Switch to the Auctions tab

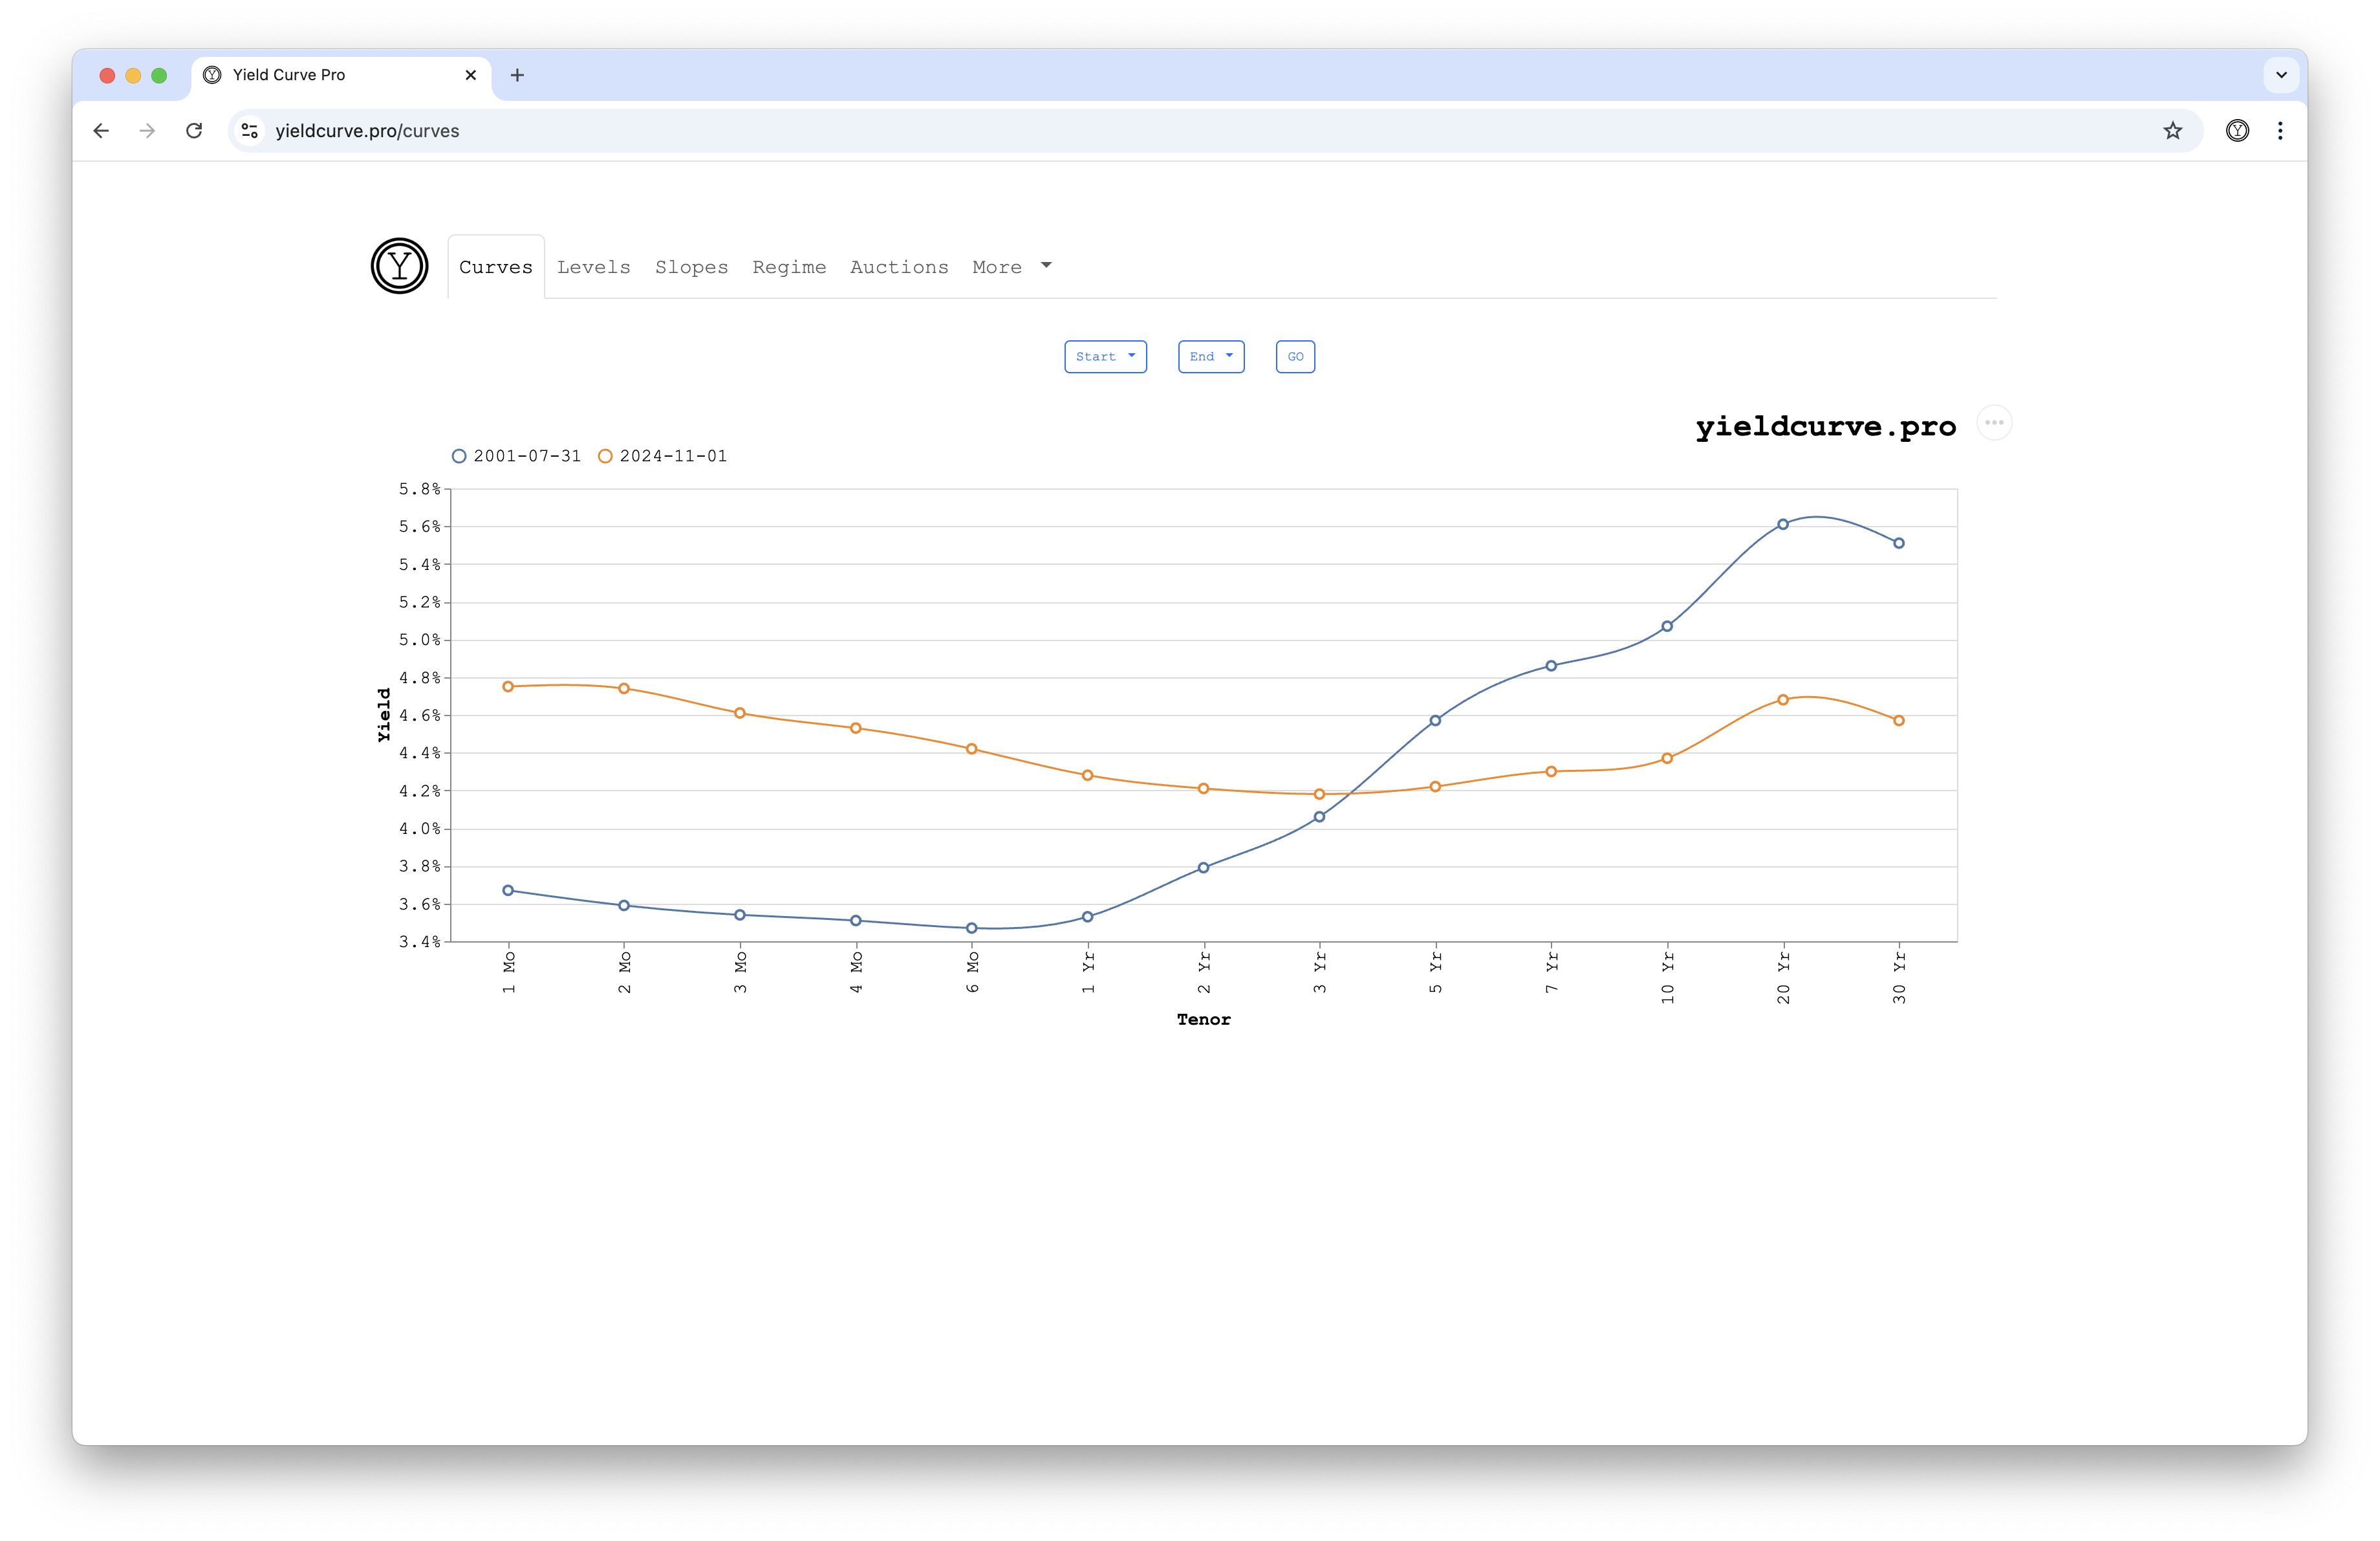click(899, 267)
